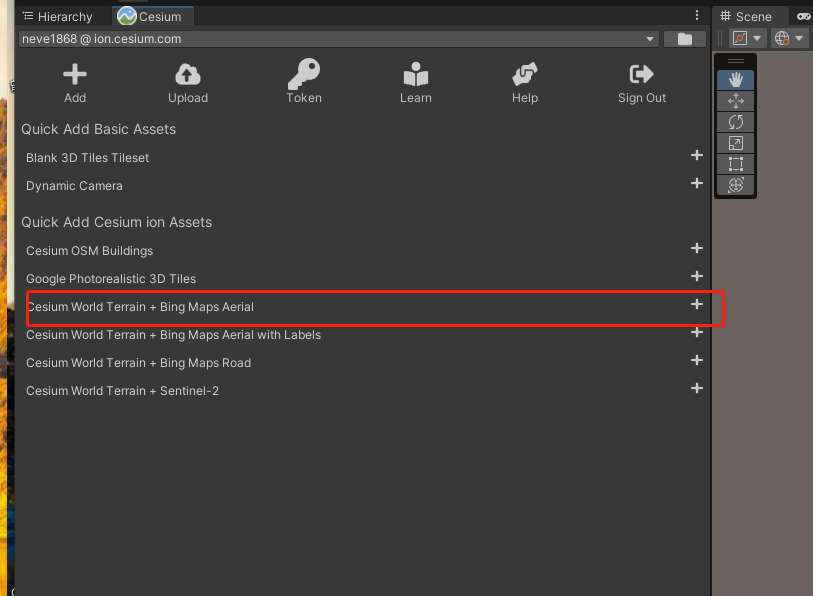This screenshot has width=813, height=596.
Task: Select the Rotate tool
Action: point(735,122)
